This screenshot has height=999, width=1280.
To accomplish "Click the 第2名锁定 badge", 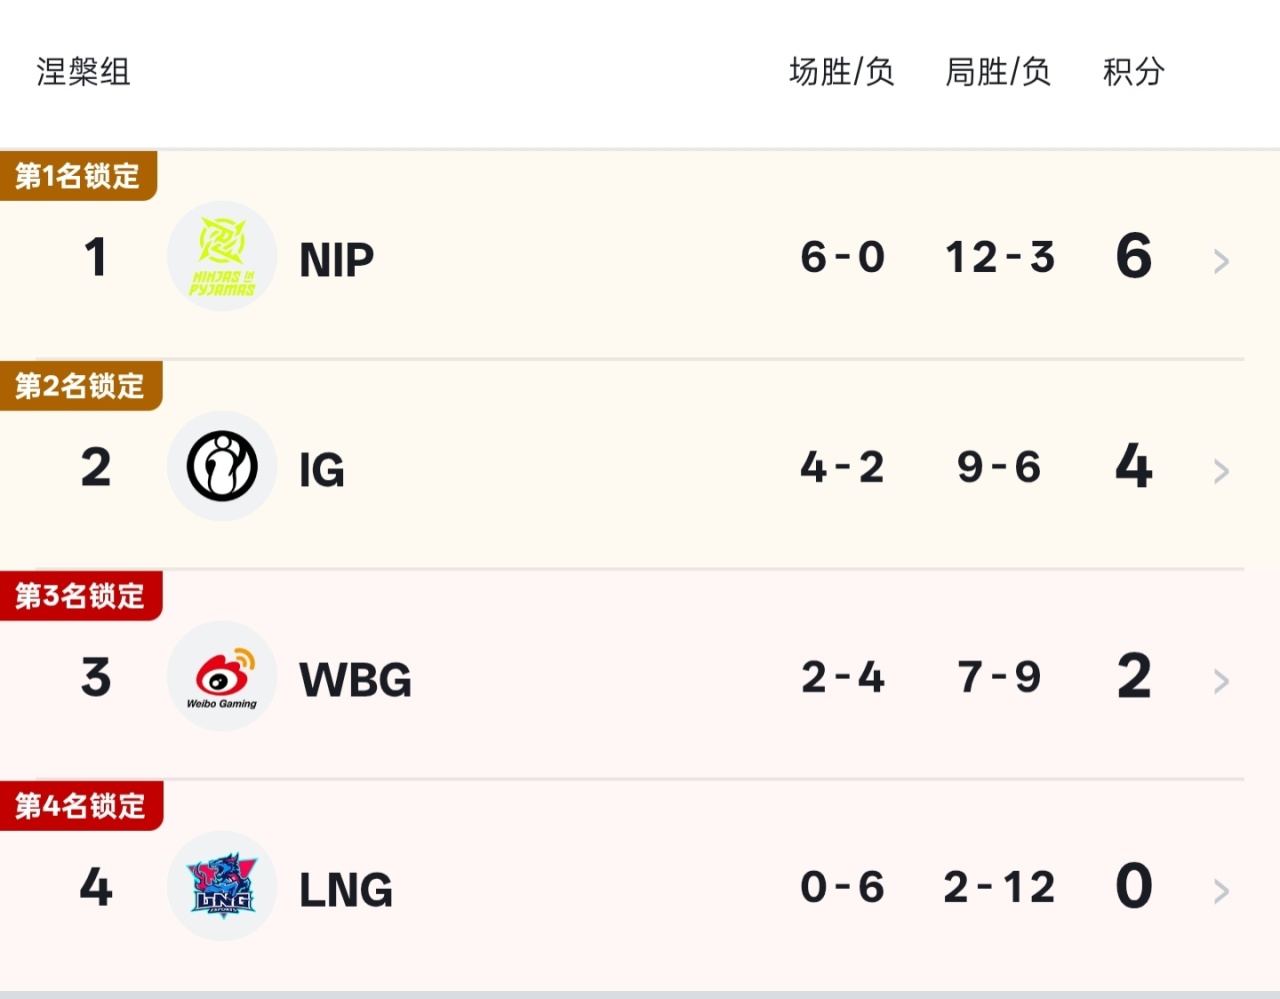I will [80, 386].
